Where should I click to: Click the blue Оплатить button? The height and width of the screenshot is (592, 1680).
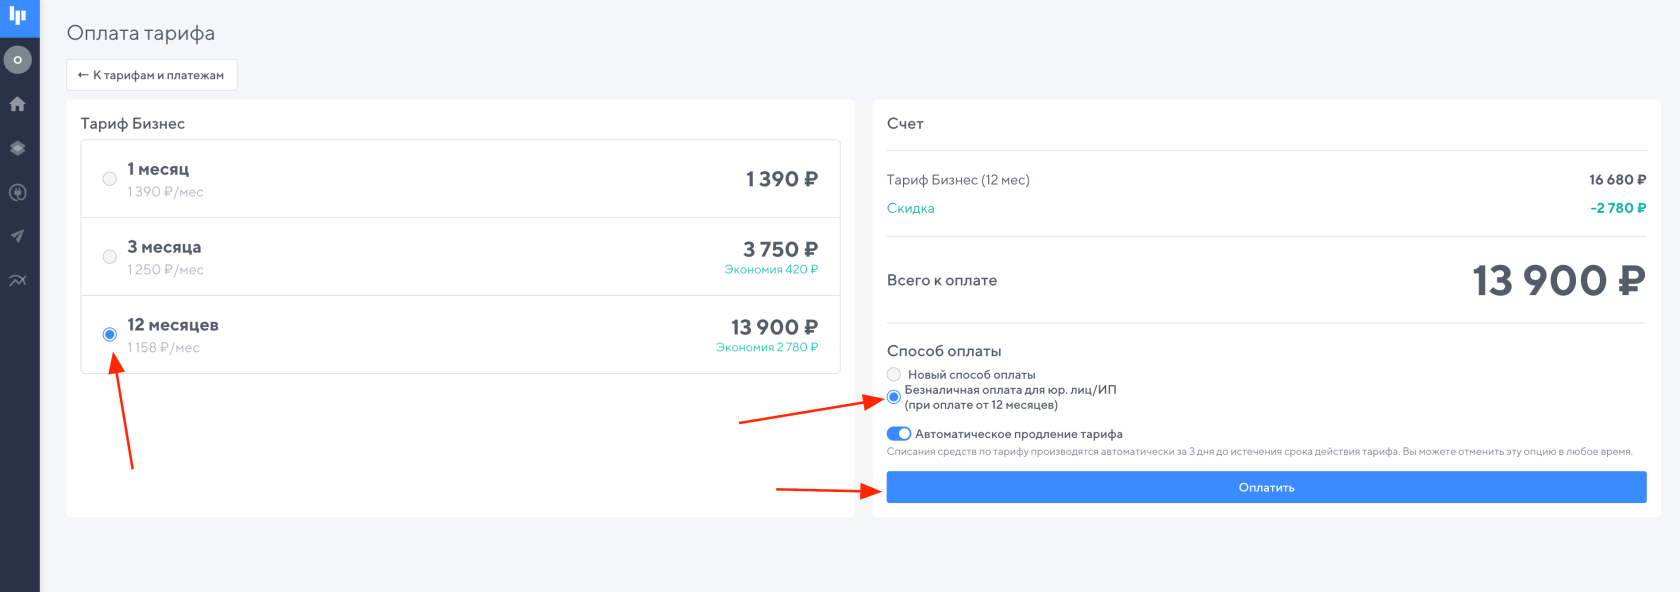(x=1266, y=487)
